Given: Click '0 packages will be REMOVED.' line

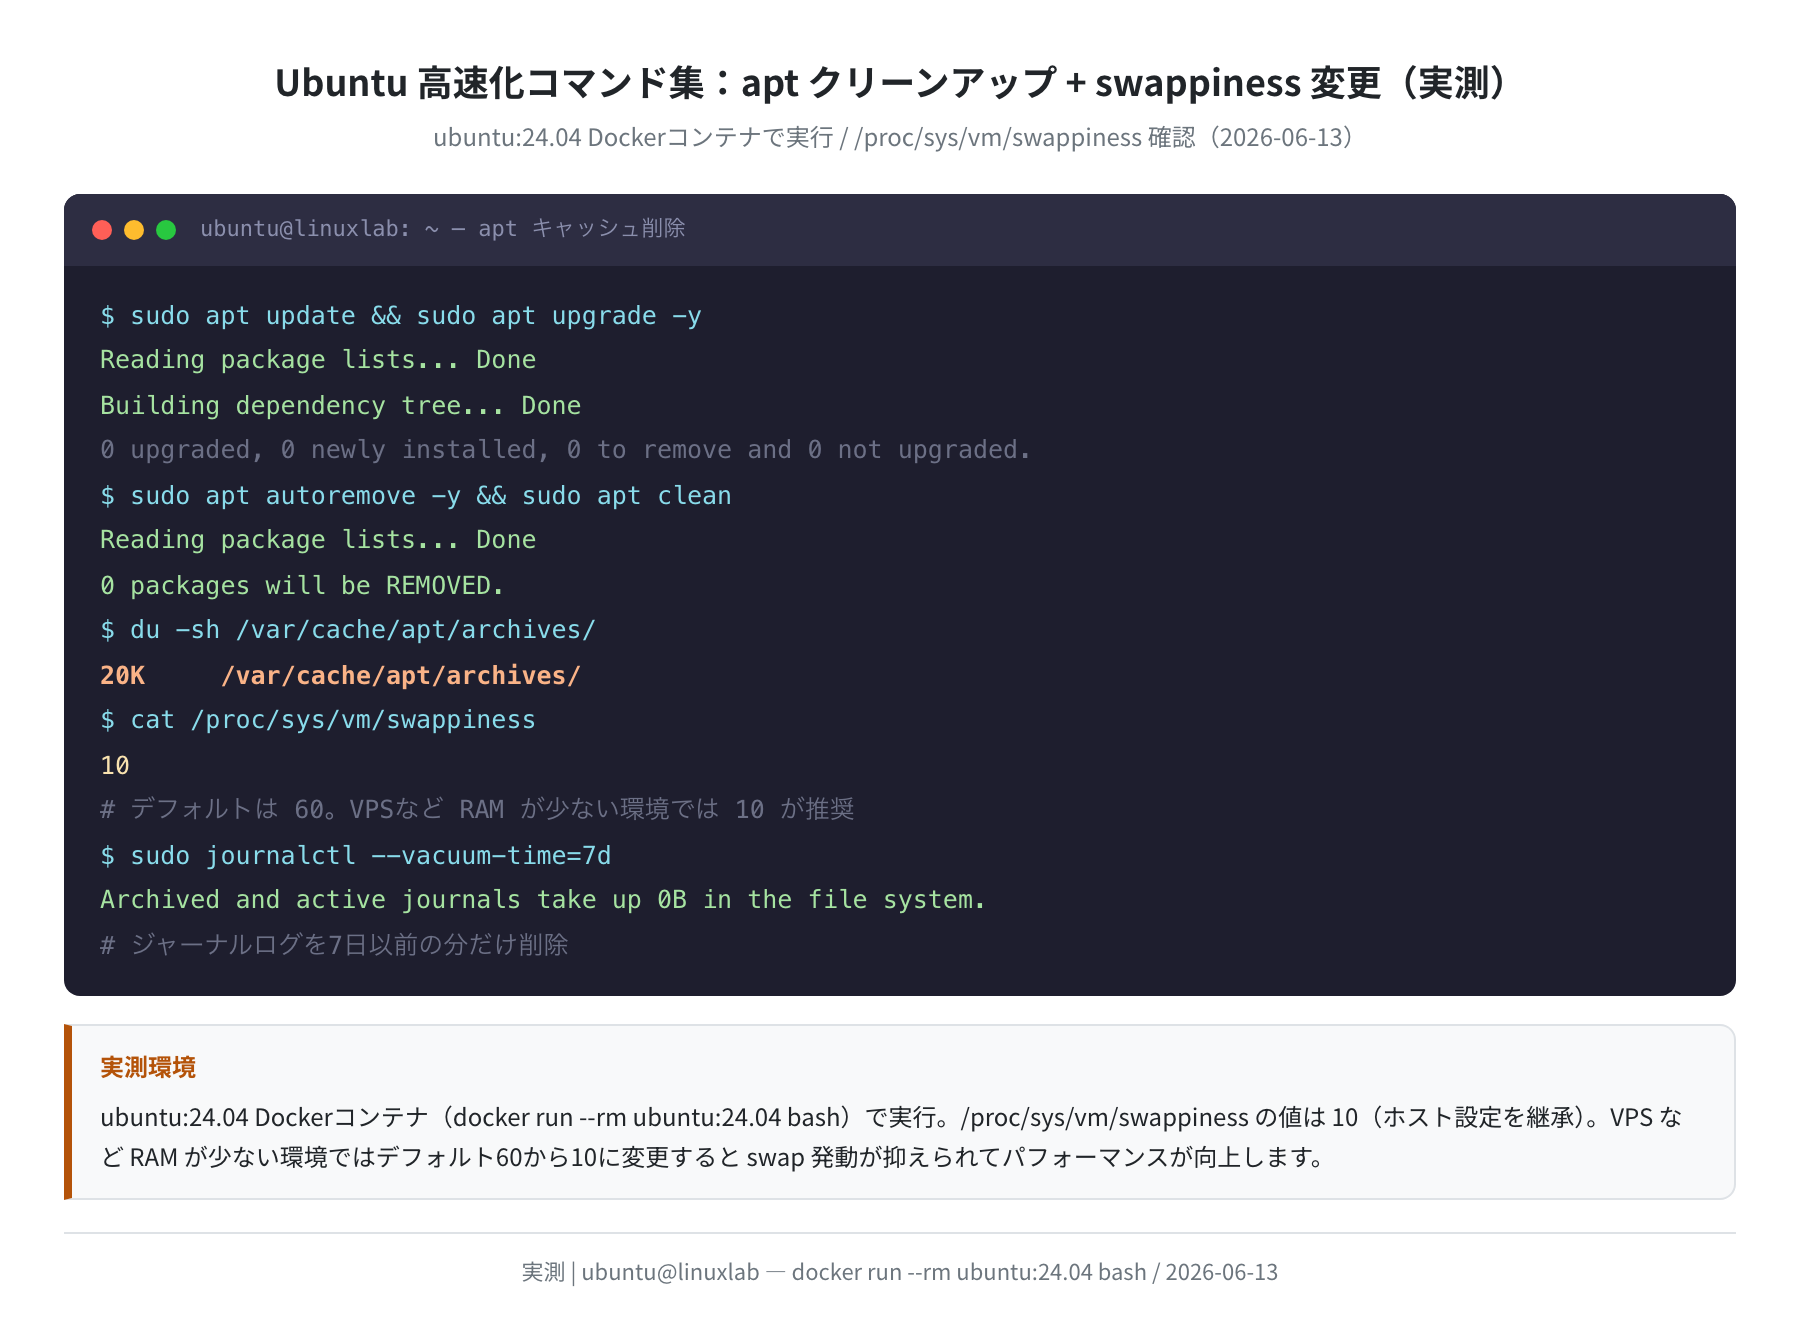Looking at the screenshot, I should pyautogui.click(x=301, y=586).
